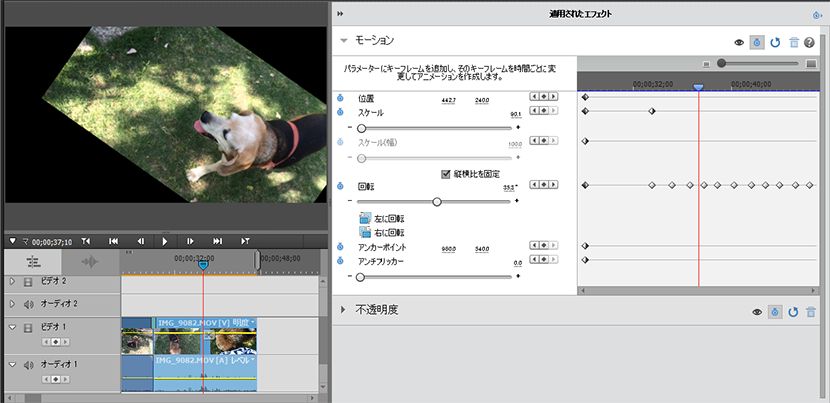Toggle animation stopwatch for アンカーポイント

click(x=340, y=247)
